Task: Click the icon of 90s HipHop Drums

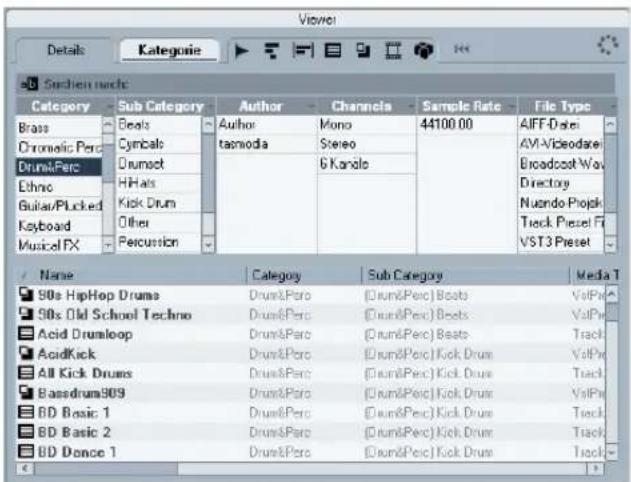Action: pyautogui.click(x=26, y=295)
